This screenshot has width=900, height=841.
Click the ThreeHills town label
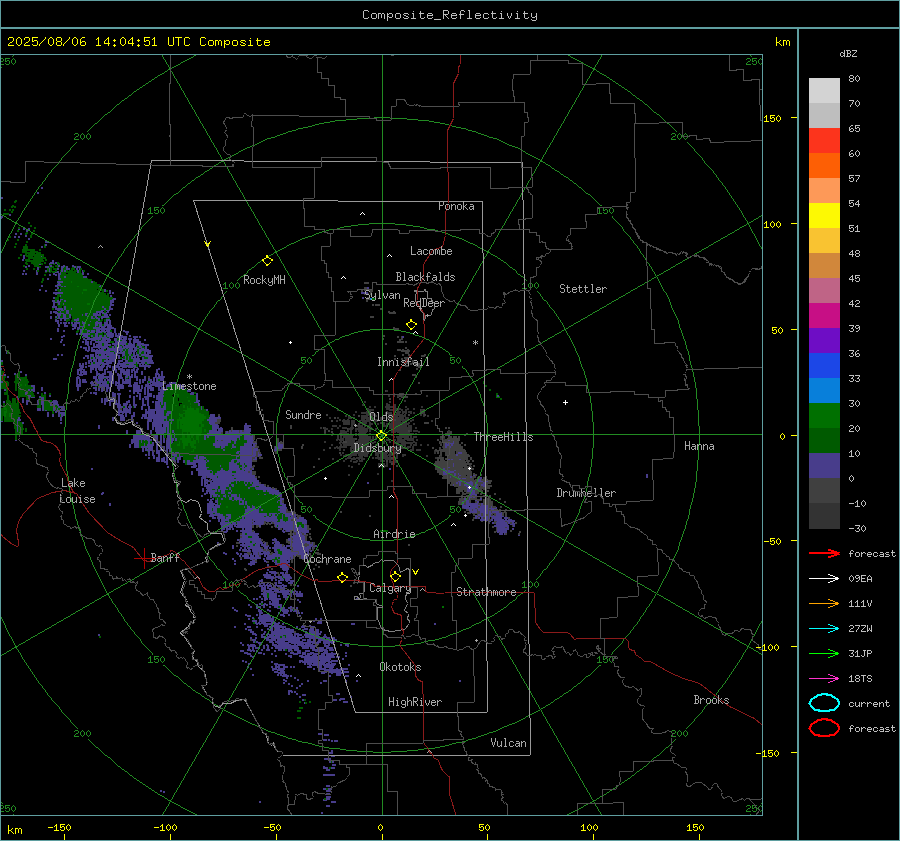503,437
